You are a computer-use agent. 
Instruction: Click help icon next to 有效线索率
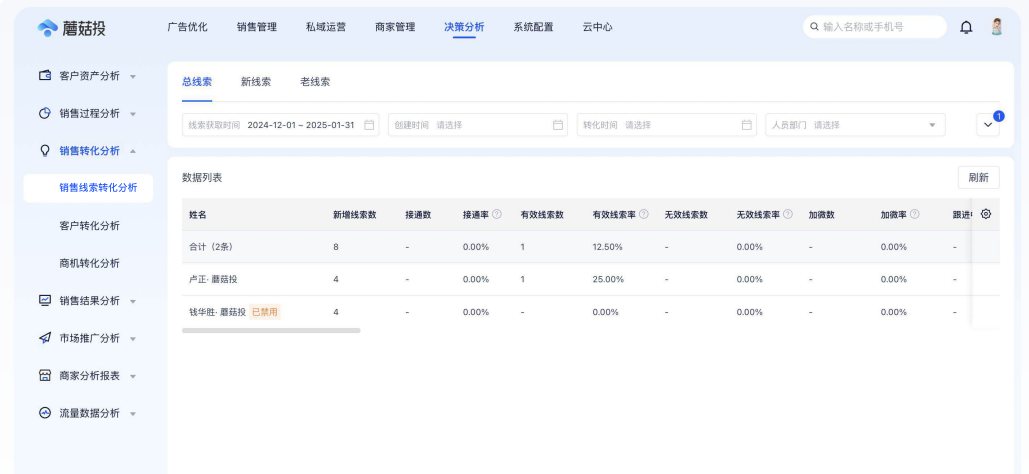click(644, 215)
